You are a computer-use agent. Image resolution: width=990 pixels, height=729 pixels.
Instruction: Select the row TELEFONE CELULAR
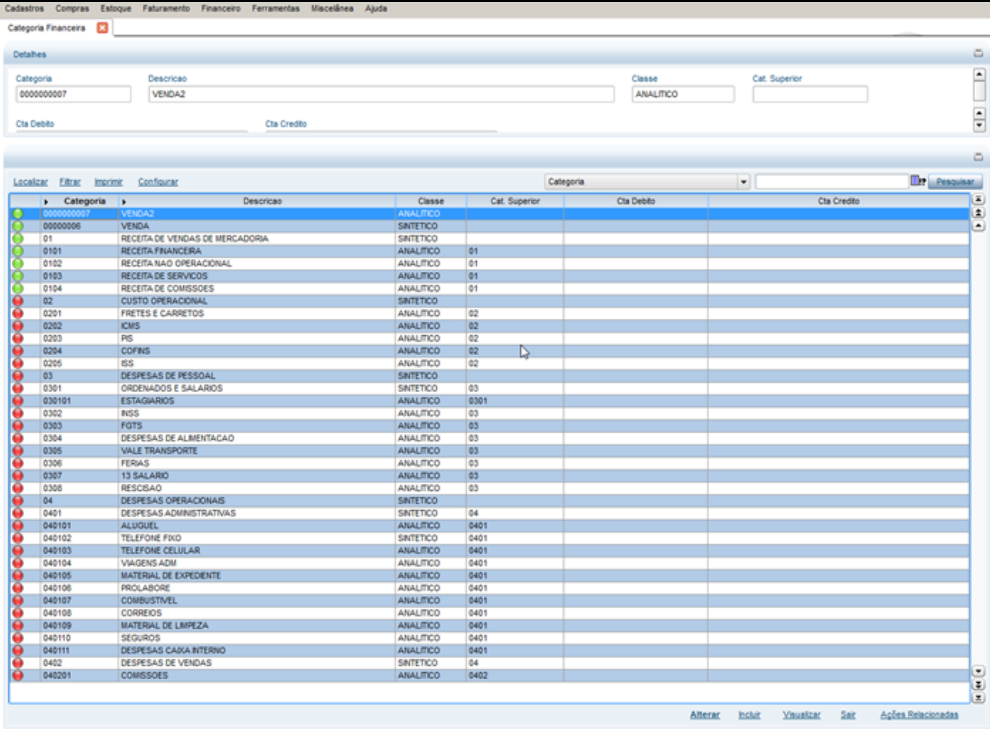point(489,550)
